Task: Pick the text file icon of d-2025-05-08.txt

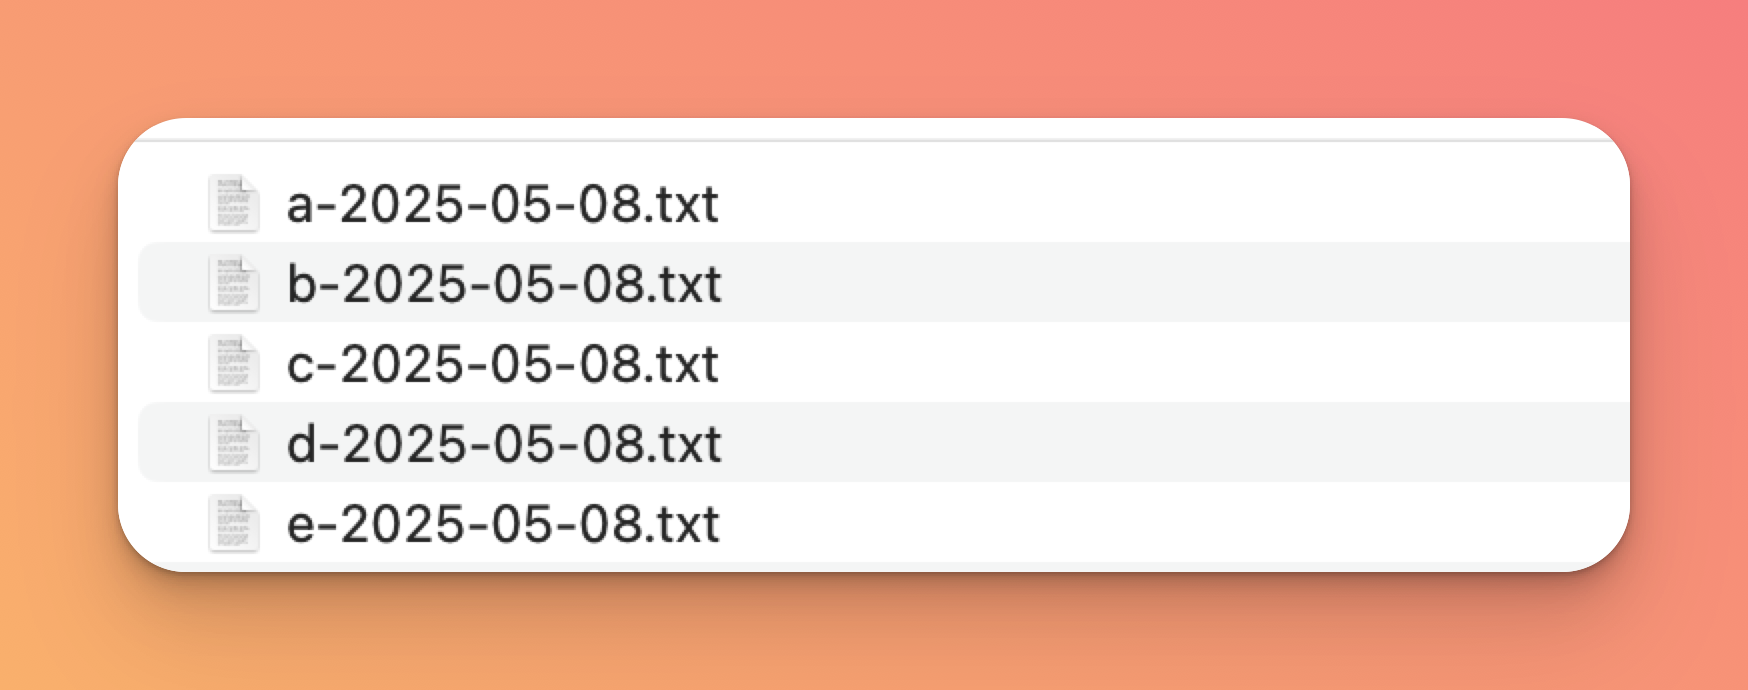Action: tap(234, 443)
